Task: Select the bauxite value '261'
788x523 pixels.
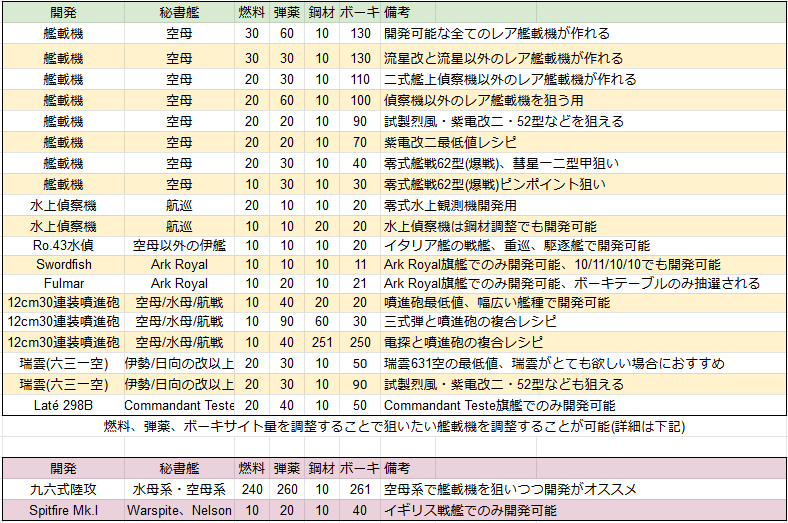Action: point(360,489)
